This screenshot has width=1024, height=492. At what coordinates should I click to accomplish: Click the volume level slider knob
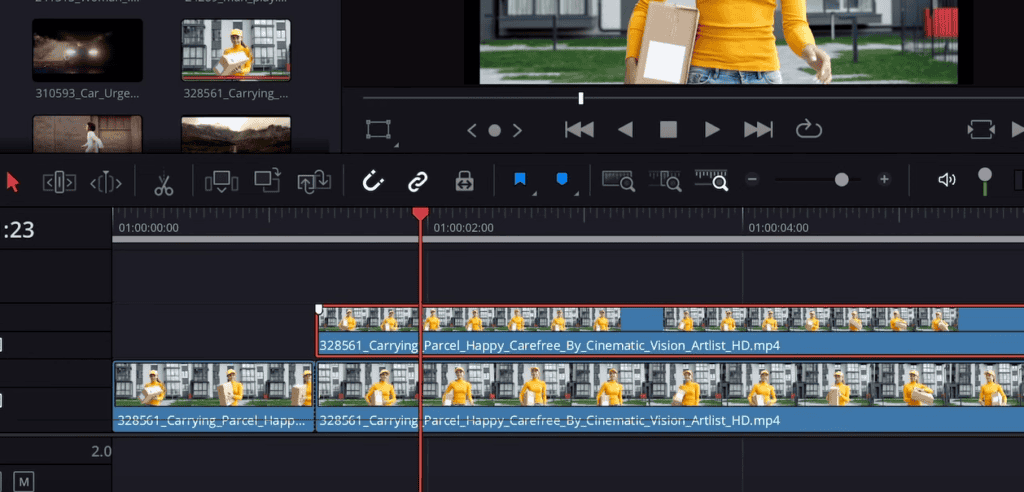point(985,175)
